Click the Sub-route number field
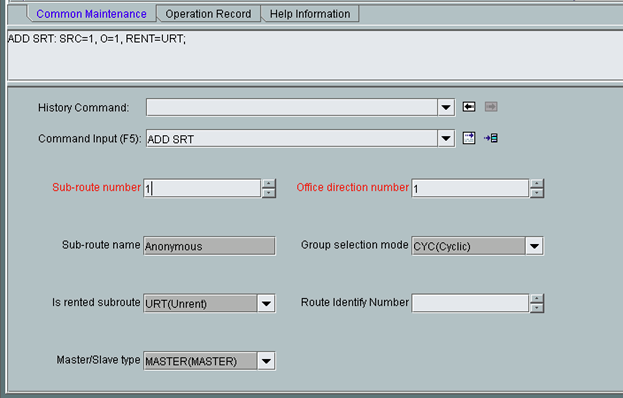The width and height of the screenshot is (623, 398). pos(202,188)
